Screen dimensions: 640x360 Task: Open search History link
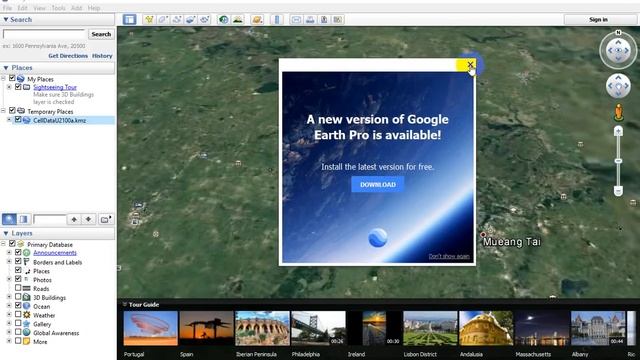pyautogui.click(x=102, y=56)
